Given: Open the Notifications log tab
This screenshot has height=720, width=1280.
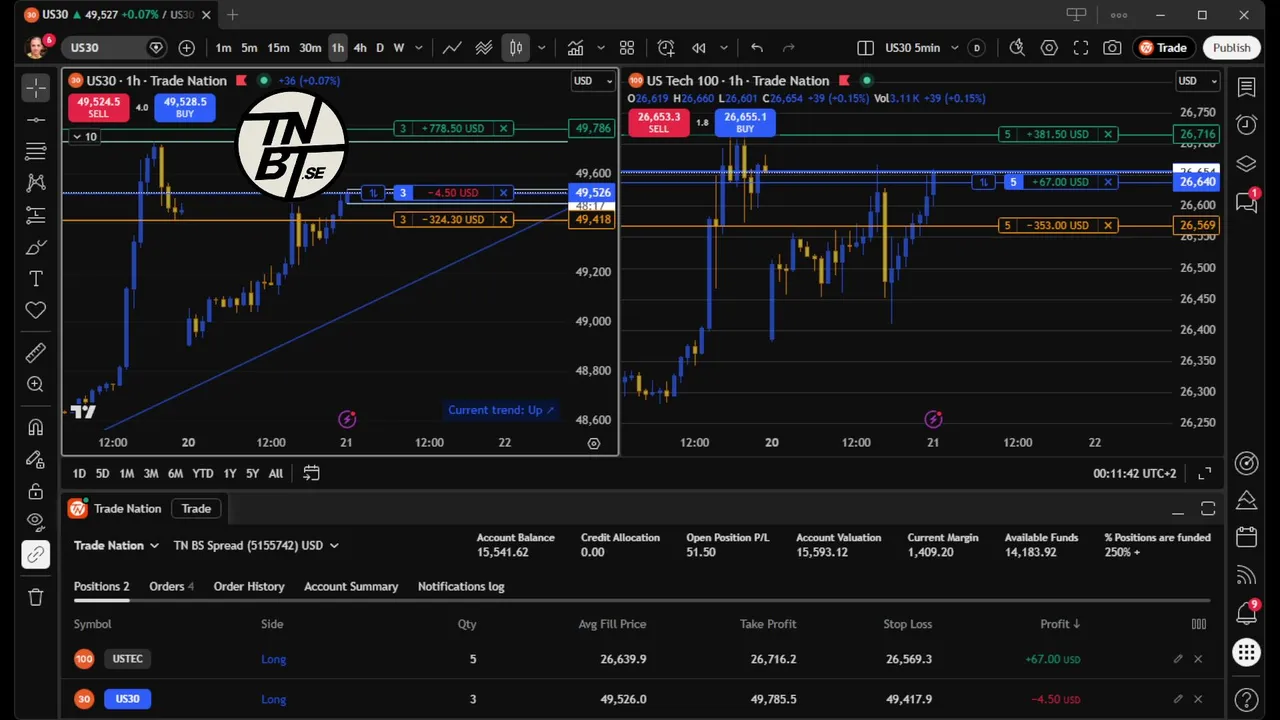Looking at the screenshot, I should [461, 586].
